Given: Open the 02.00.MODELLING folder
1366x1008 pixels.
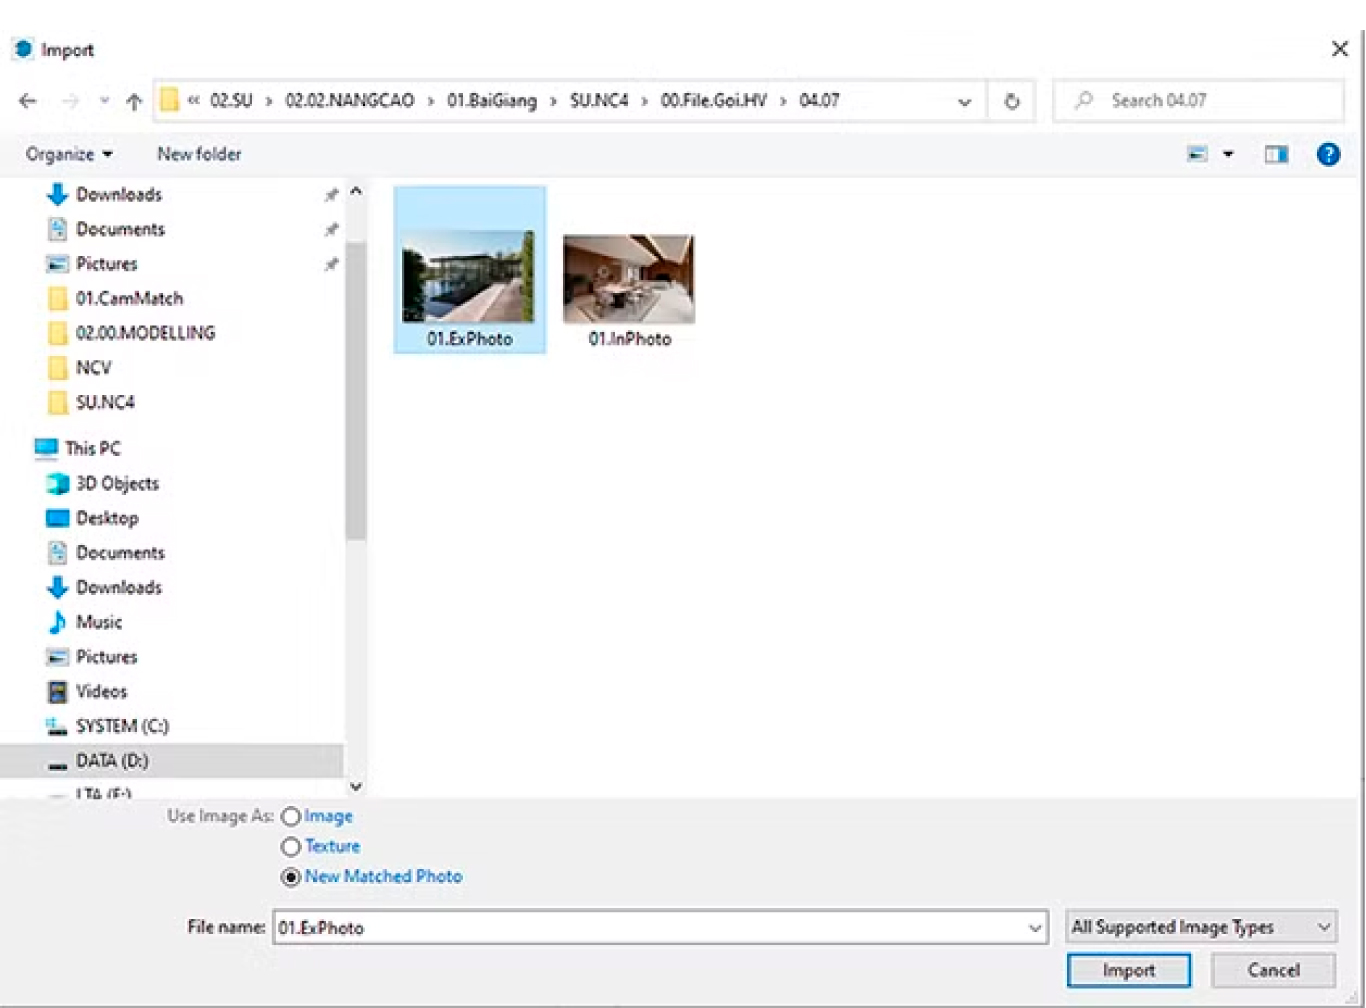Looking at the screenshot, I should (145, 333).
